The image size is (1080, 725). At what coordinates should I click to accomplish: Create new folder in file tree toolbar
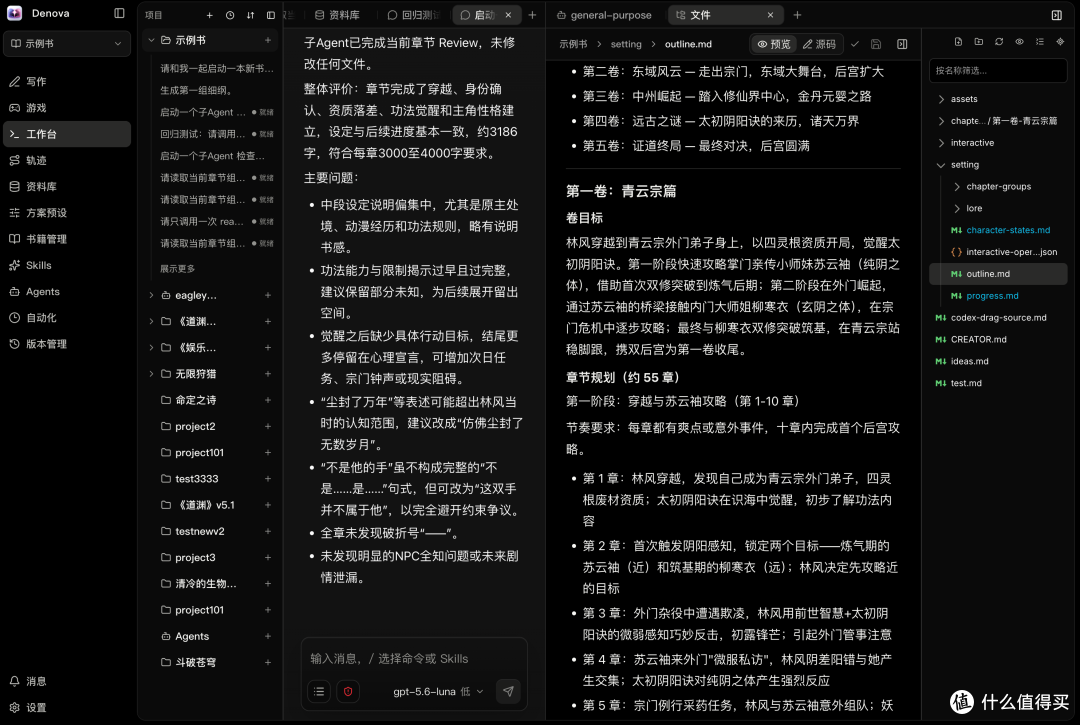pyautogui.click(x=979, y=42)
